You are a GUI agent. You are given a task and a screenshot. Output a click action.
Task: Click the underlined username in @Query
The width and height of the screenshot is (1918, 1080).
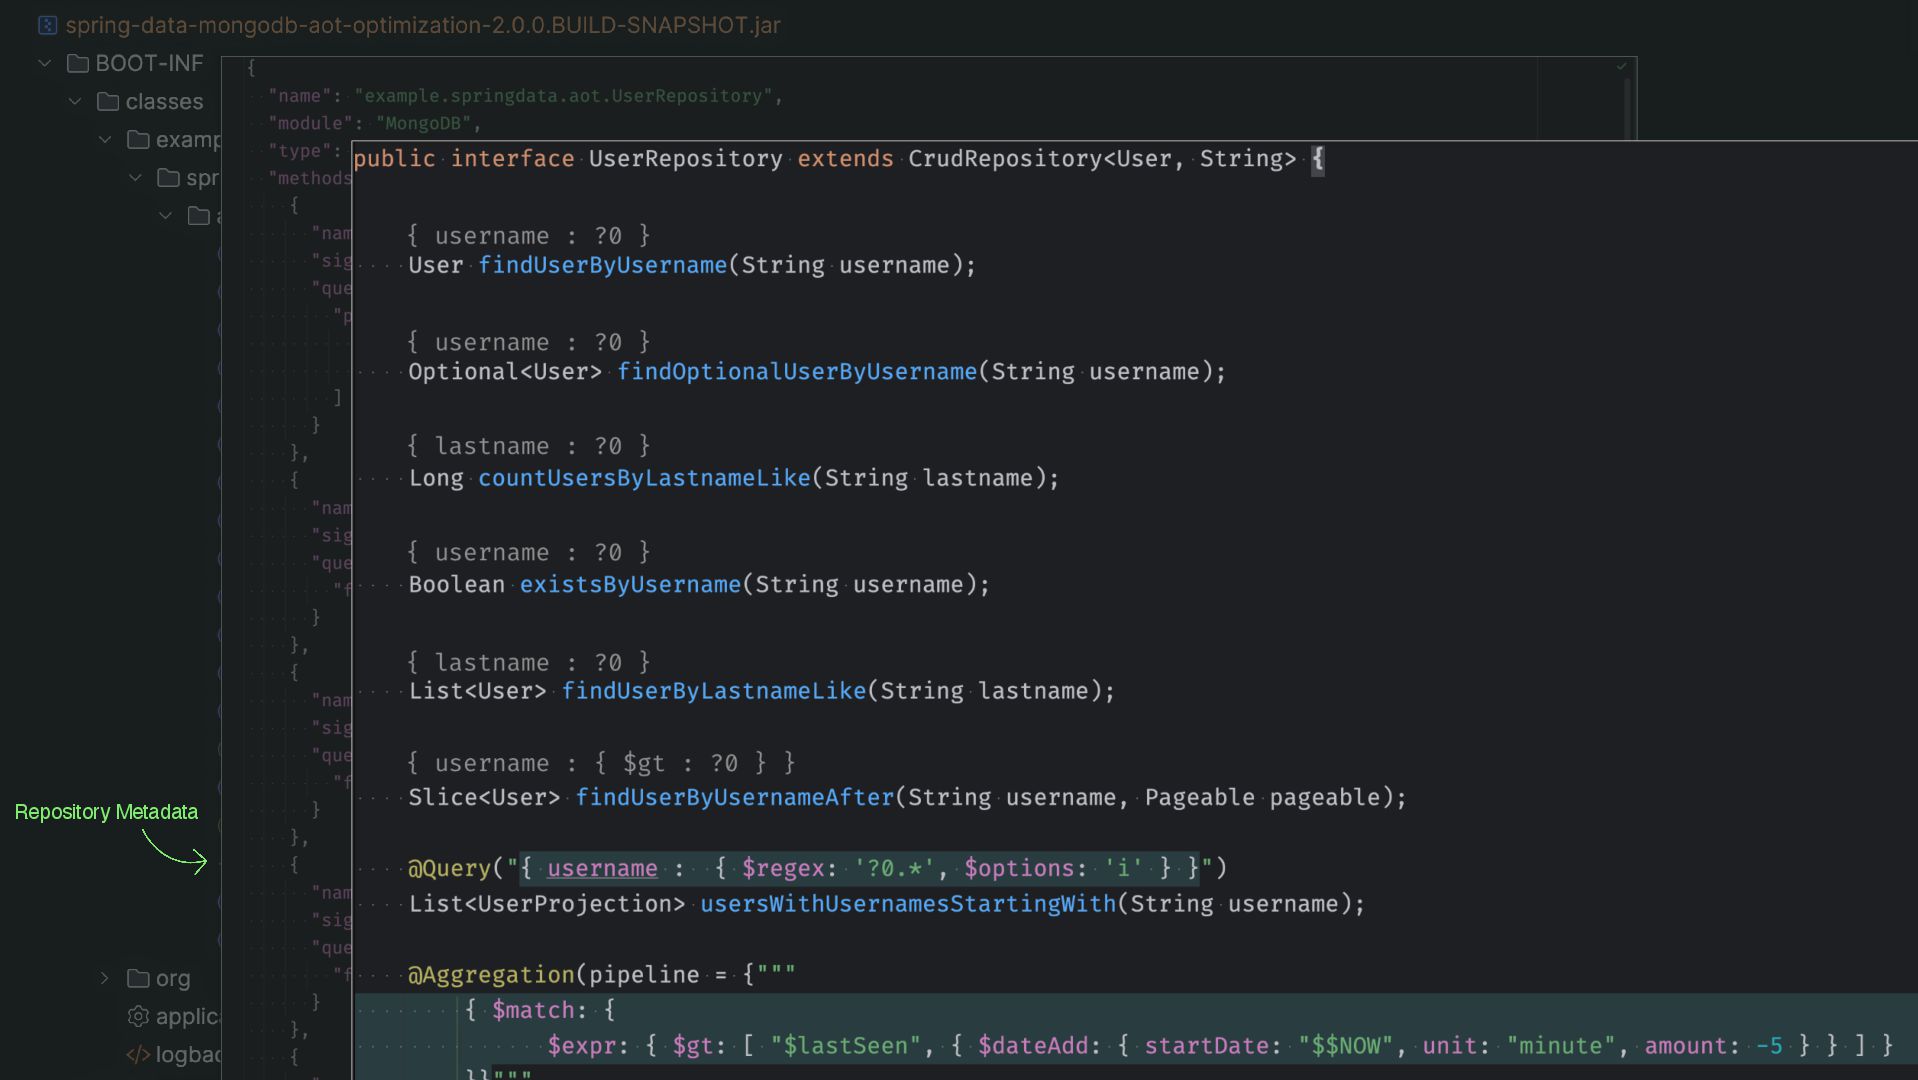602,868
